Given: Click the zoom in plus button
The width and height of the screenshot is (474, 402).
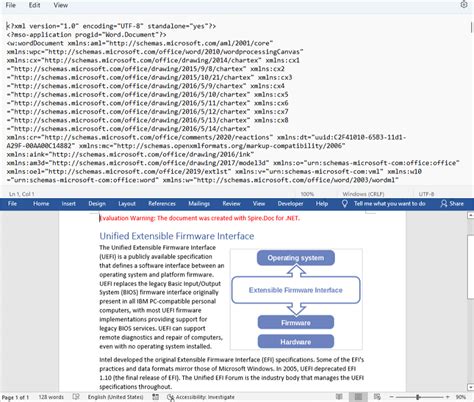Looking at the screenshot, I should pos(448,397).
